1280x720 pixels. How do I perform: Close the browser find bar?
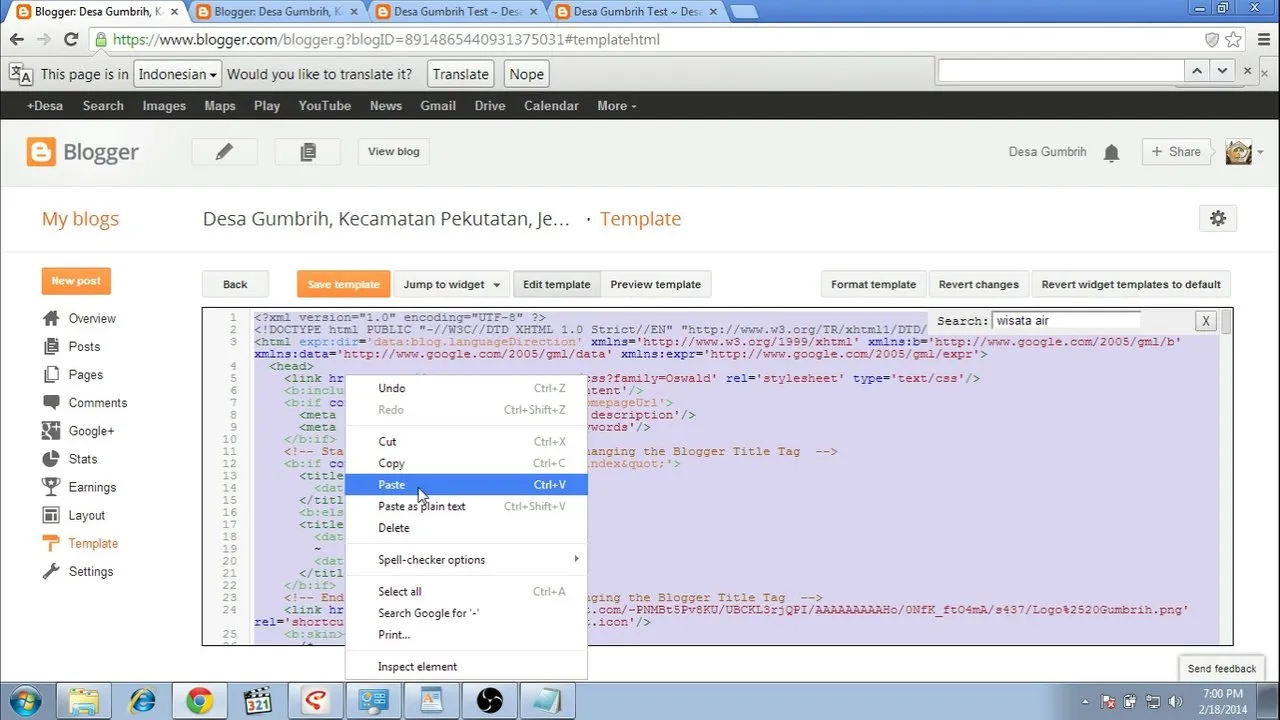click(x=1247, y=71)
